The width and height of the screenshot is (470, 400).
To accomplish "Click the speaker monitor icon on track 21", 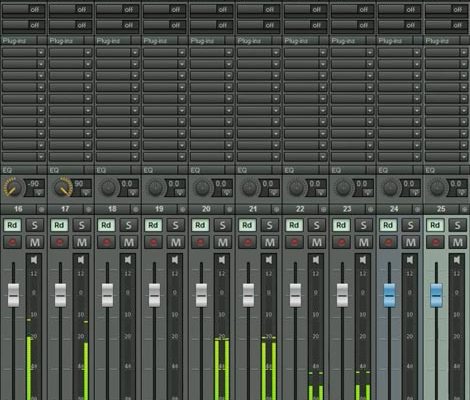I will tap(269, 260).
